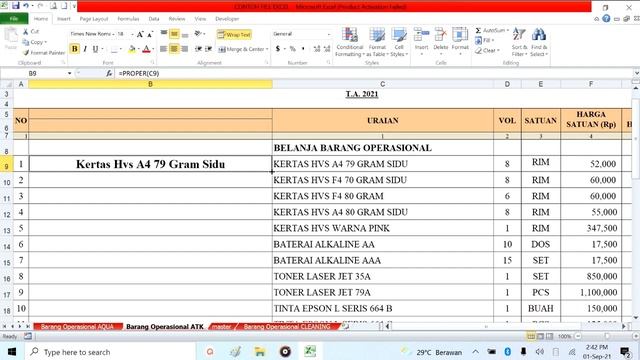The height and width of the screenshot is (360, 640).
Task: Click the comma style icon
Action: [x=303, y=49]
